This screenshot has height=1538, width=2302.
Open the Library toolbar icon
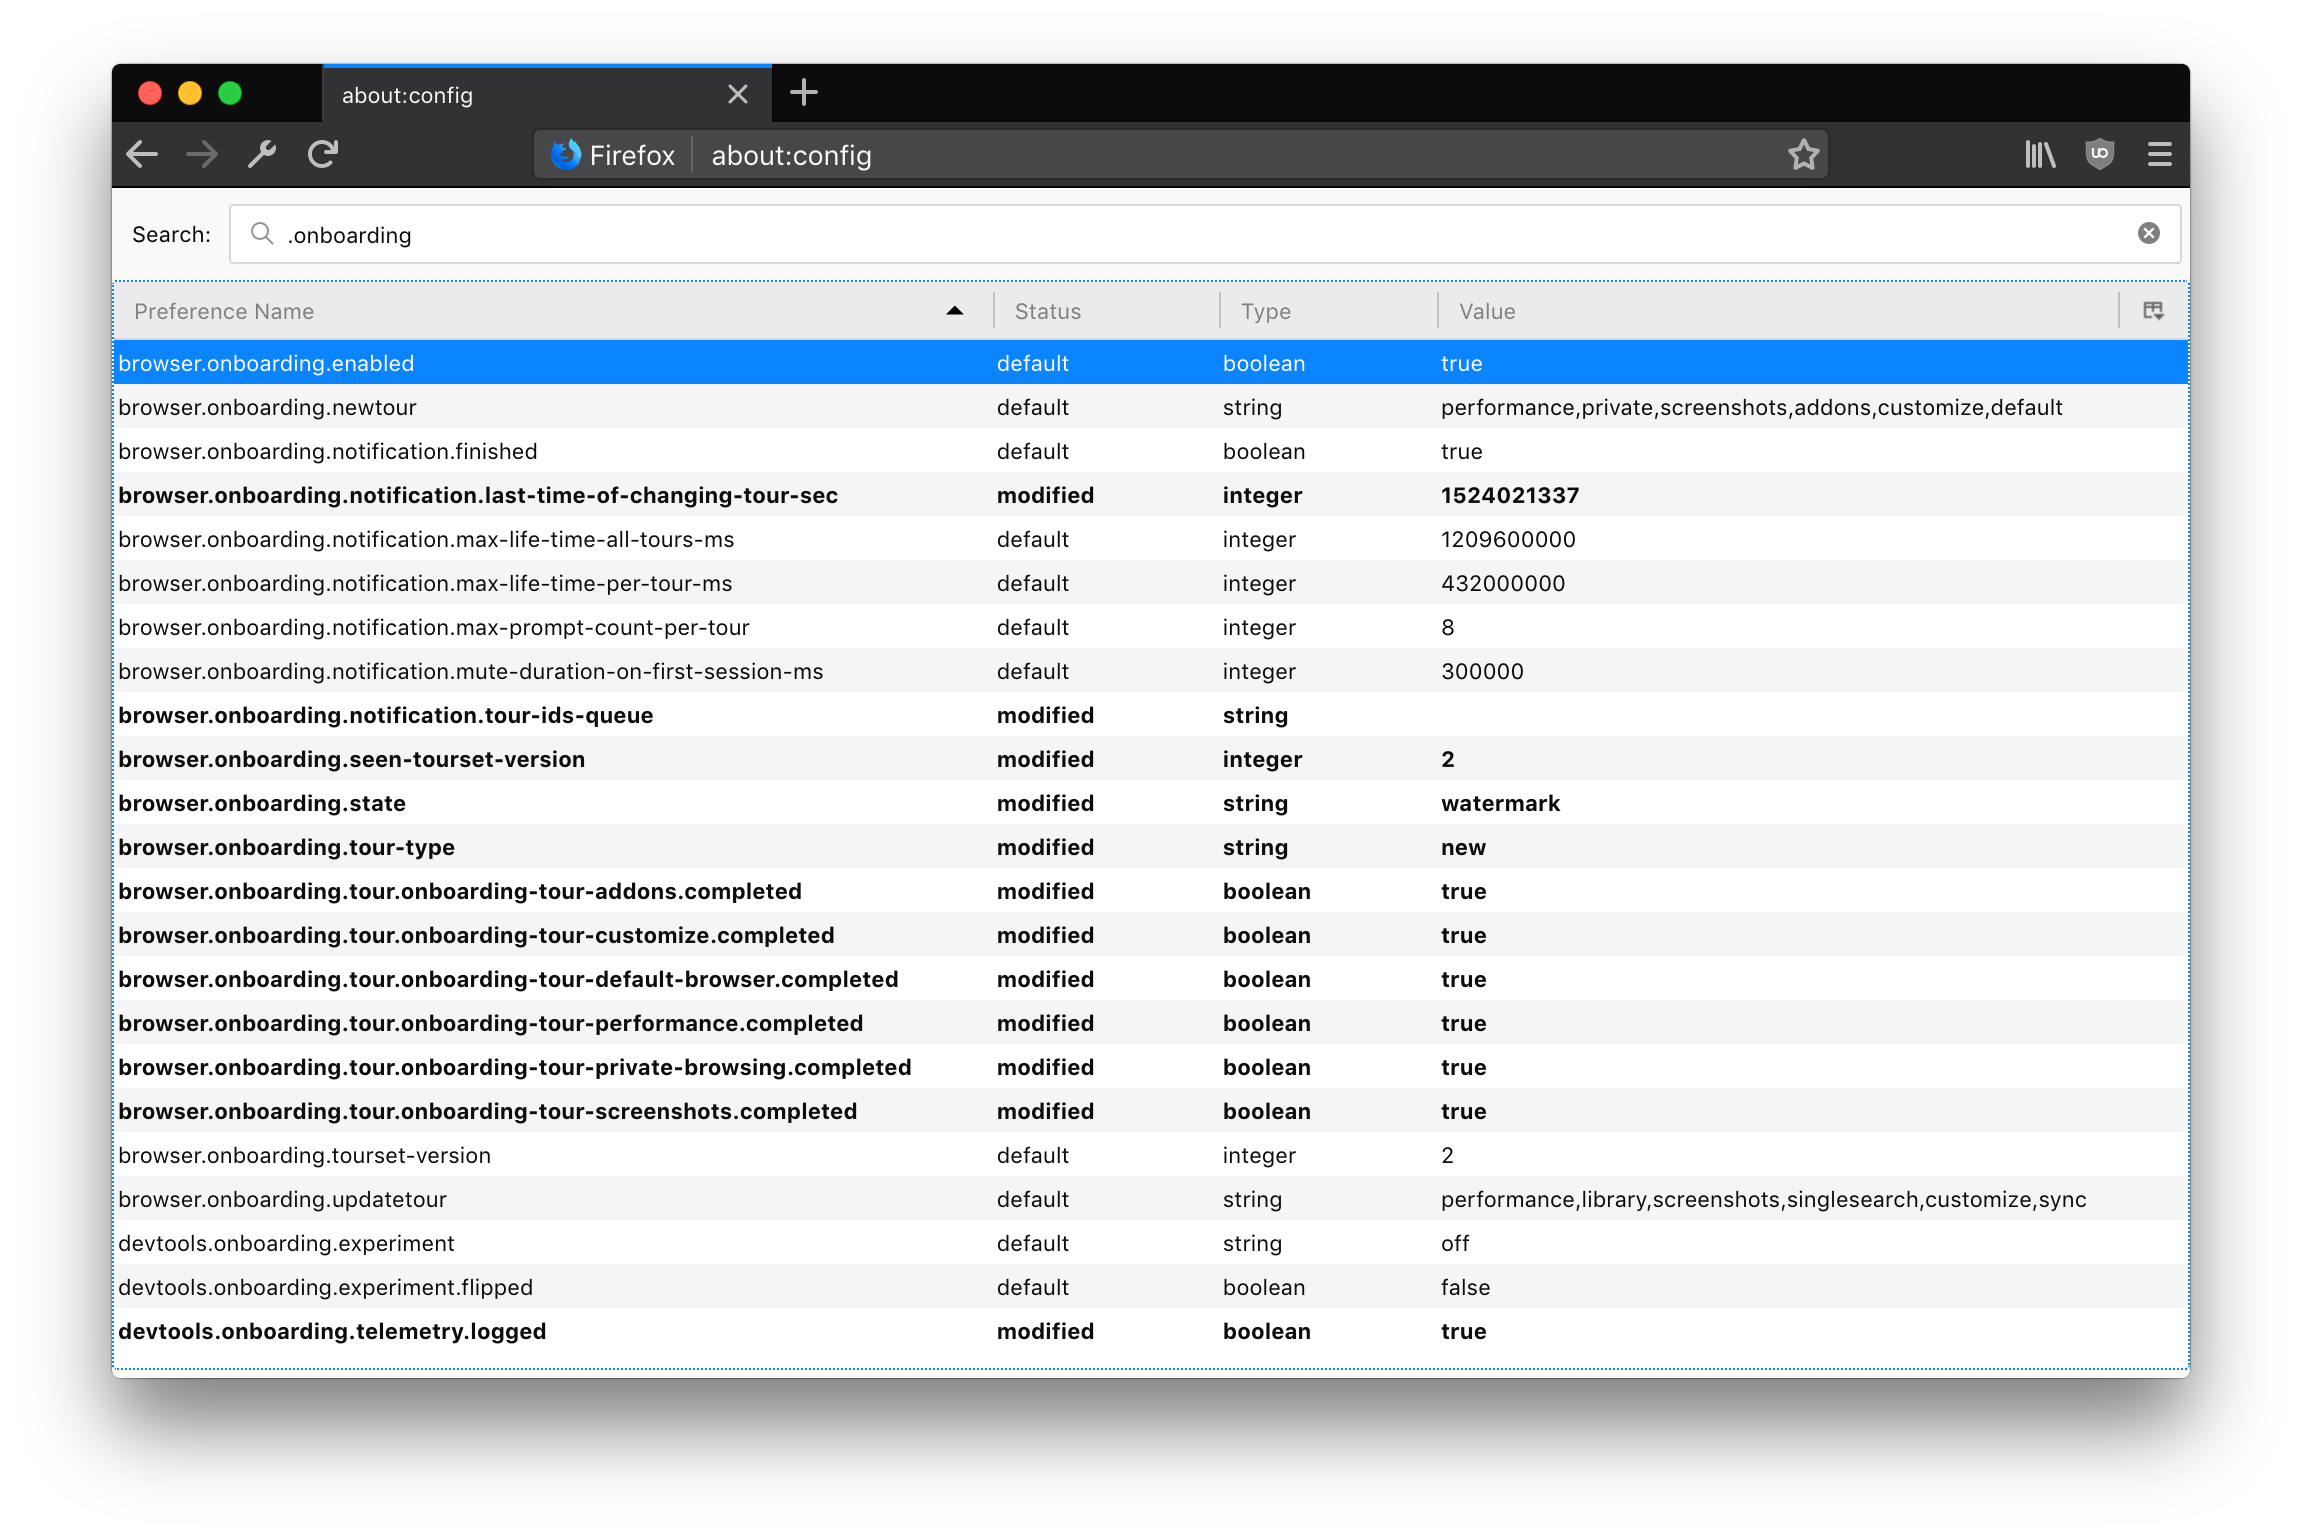pos(2039,154)
